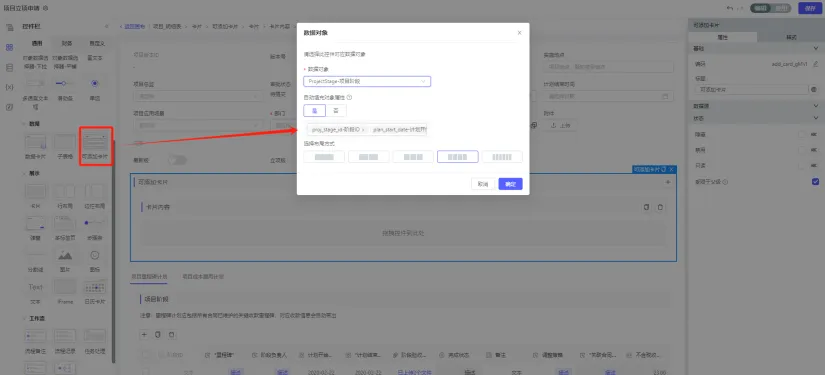
Task: Select the 图标 smiley icon widget in the palette
Action: click(95, 259)
